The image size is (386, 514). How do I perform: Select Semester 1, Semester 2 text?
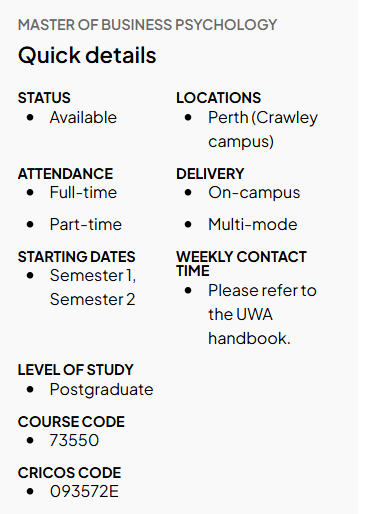click(93, 287)
